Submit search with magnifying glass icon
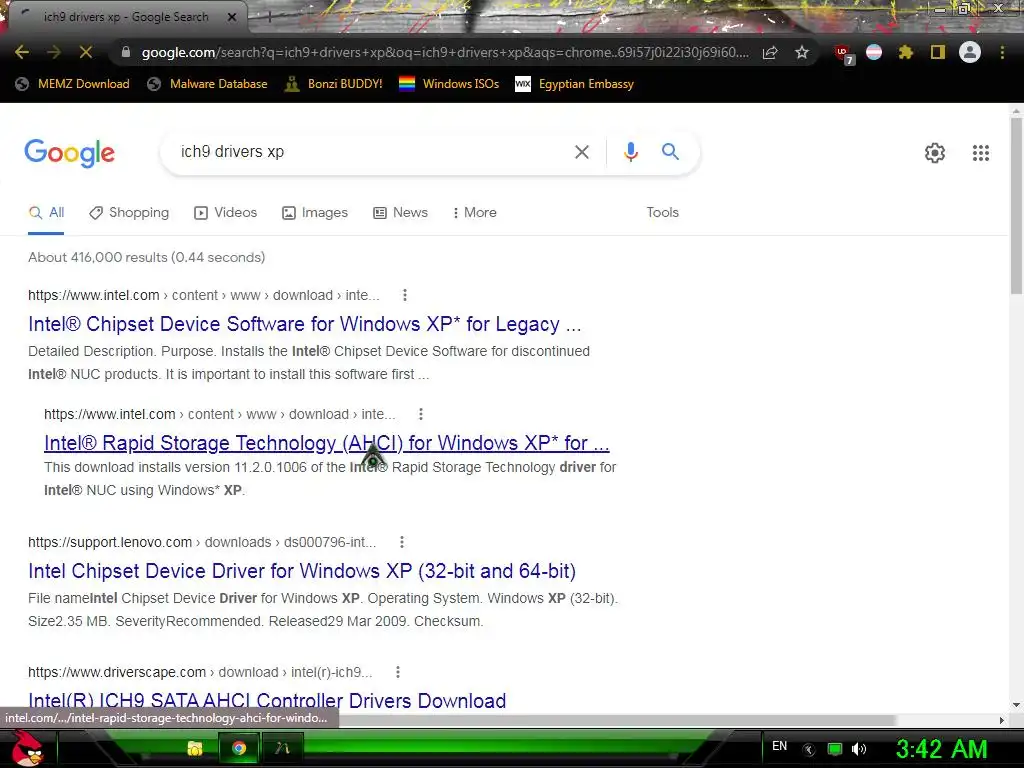The width and height of the screenshot is (1024, 768). [670, 152]
